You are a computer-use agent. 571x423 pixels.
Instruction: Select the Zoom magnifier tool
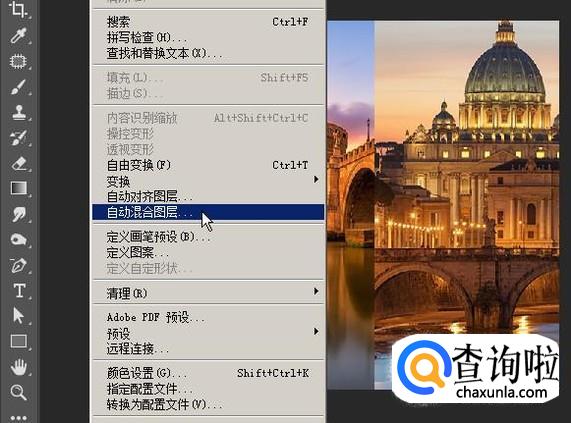point(18,392)
